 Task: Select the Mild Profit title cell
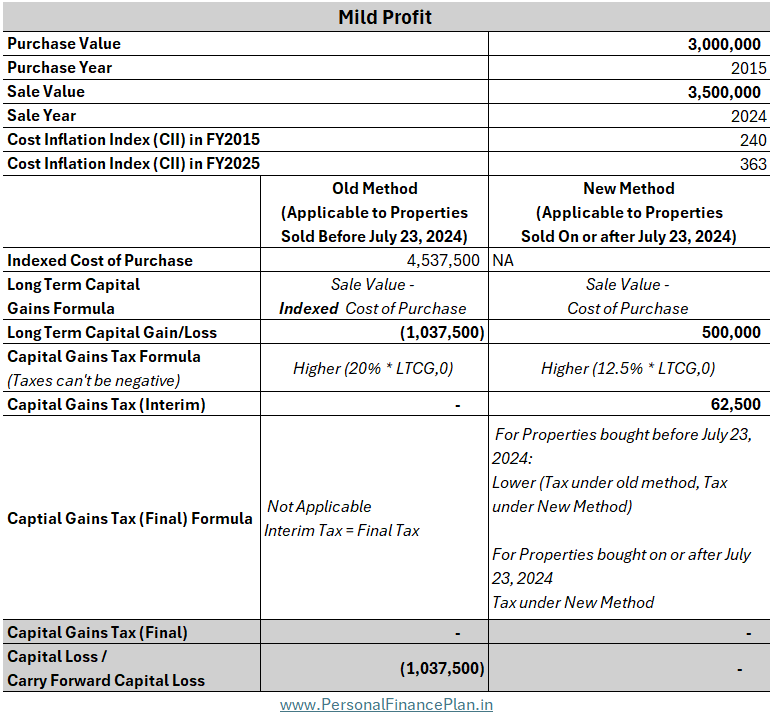(x=386, y=17)
